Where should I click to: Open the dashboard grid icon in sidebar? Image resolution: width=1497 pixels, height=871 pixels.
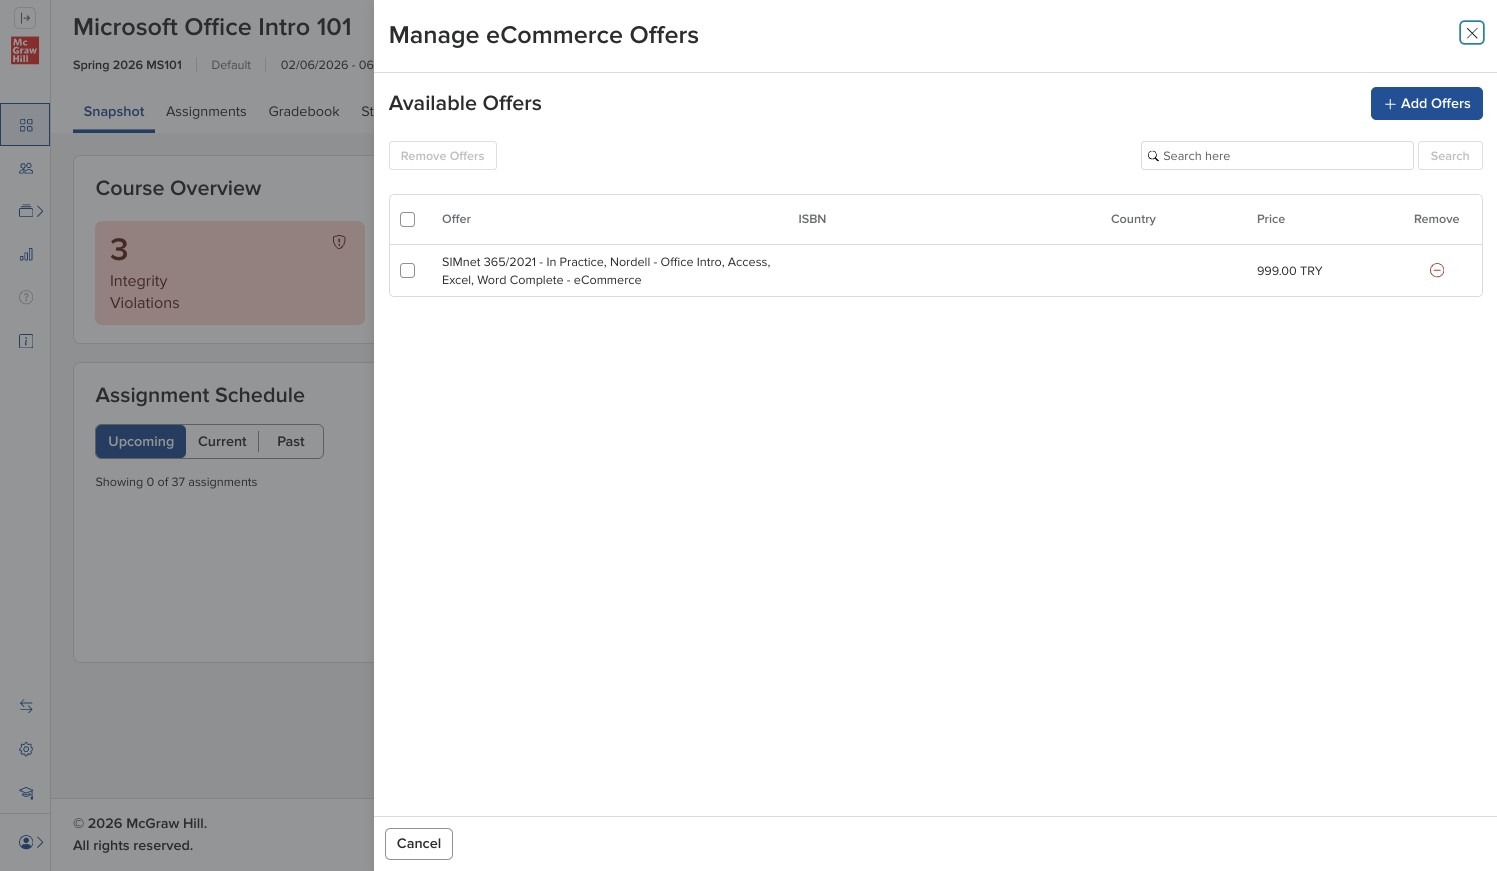point(26,126)
